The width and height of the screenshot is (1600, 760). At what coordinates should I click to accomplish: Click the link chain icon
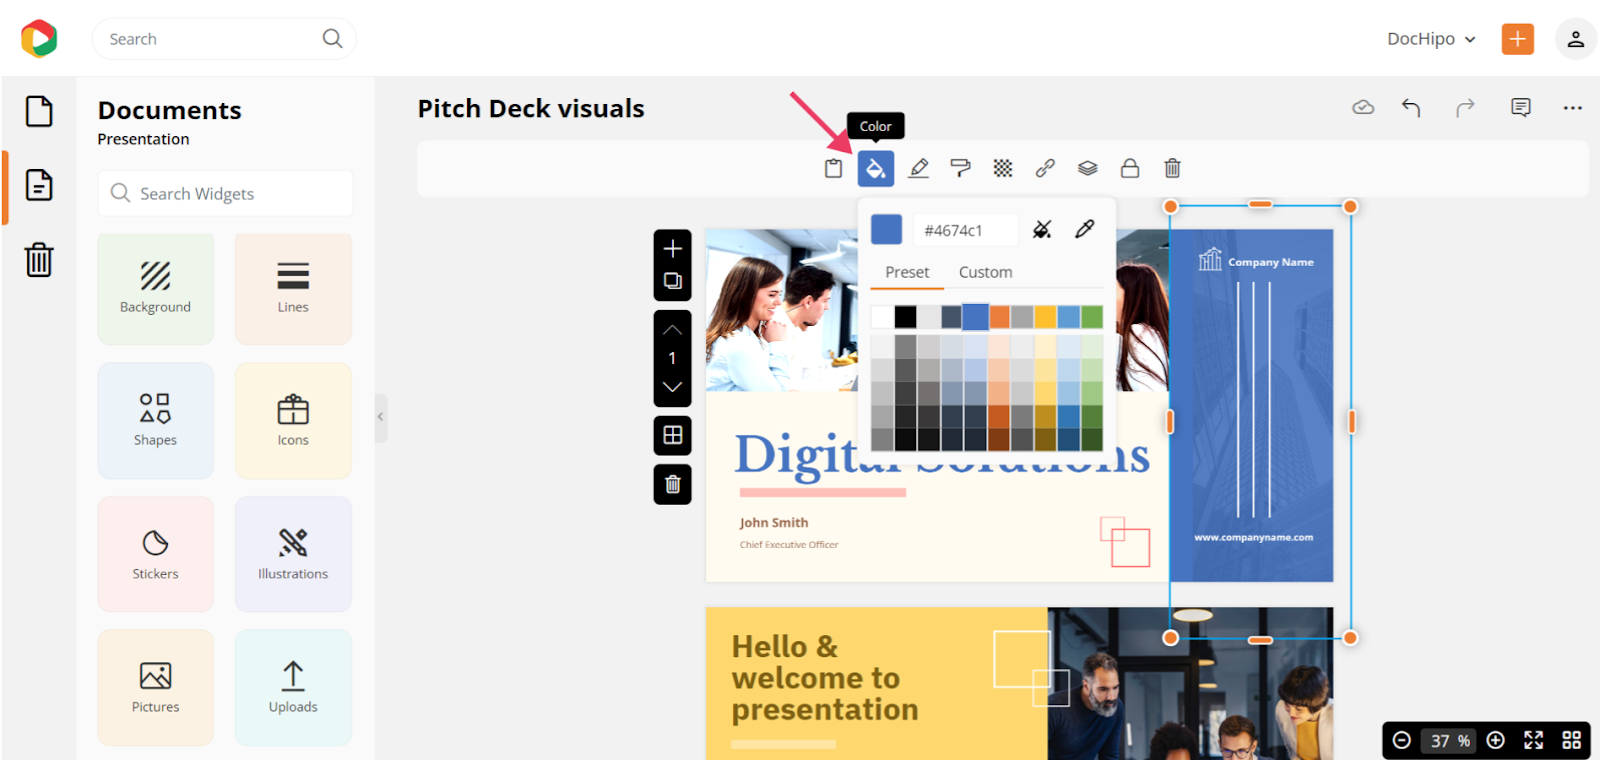1045,169
